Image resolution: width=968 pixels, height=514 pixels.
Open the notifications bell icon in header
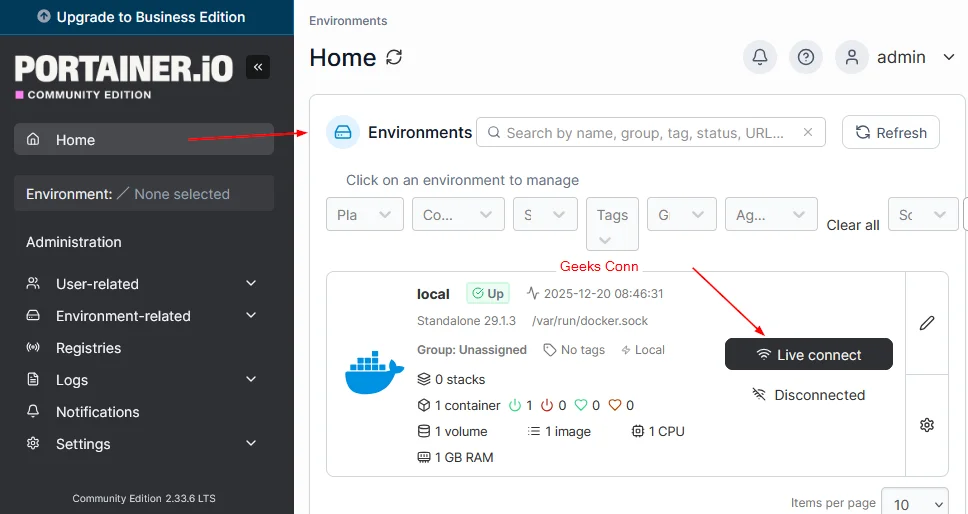[759, 57]
